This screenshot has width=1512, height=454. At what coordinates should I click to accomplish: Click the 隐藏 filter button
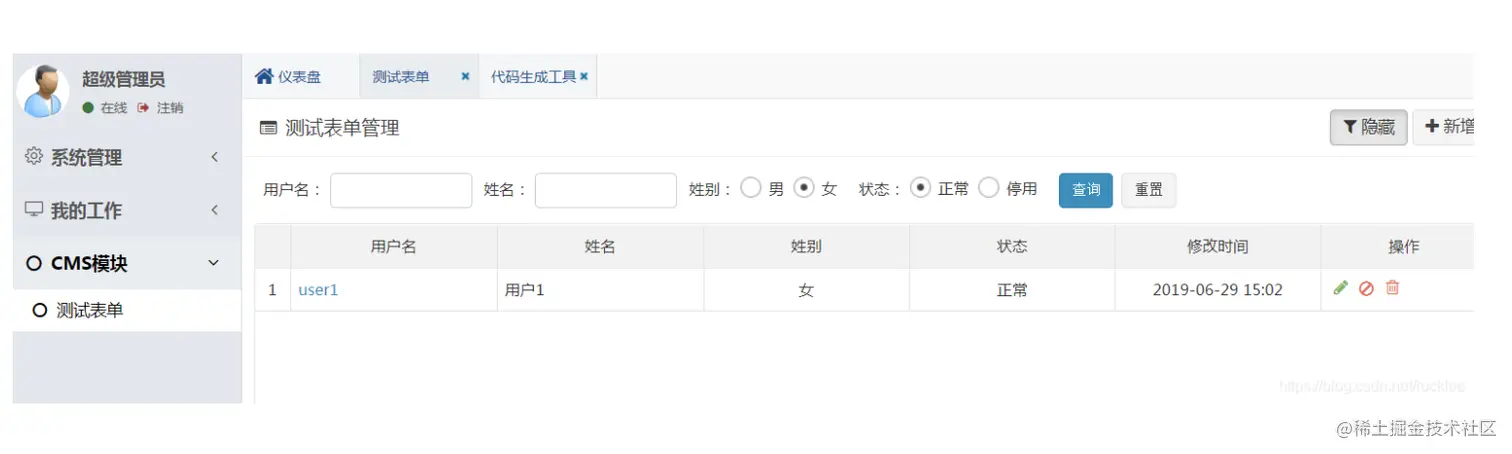[1369, 127]
